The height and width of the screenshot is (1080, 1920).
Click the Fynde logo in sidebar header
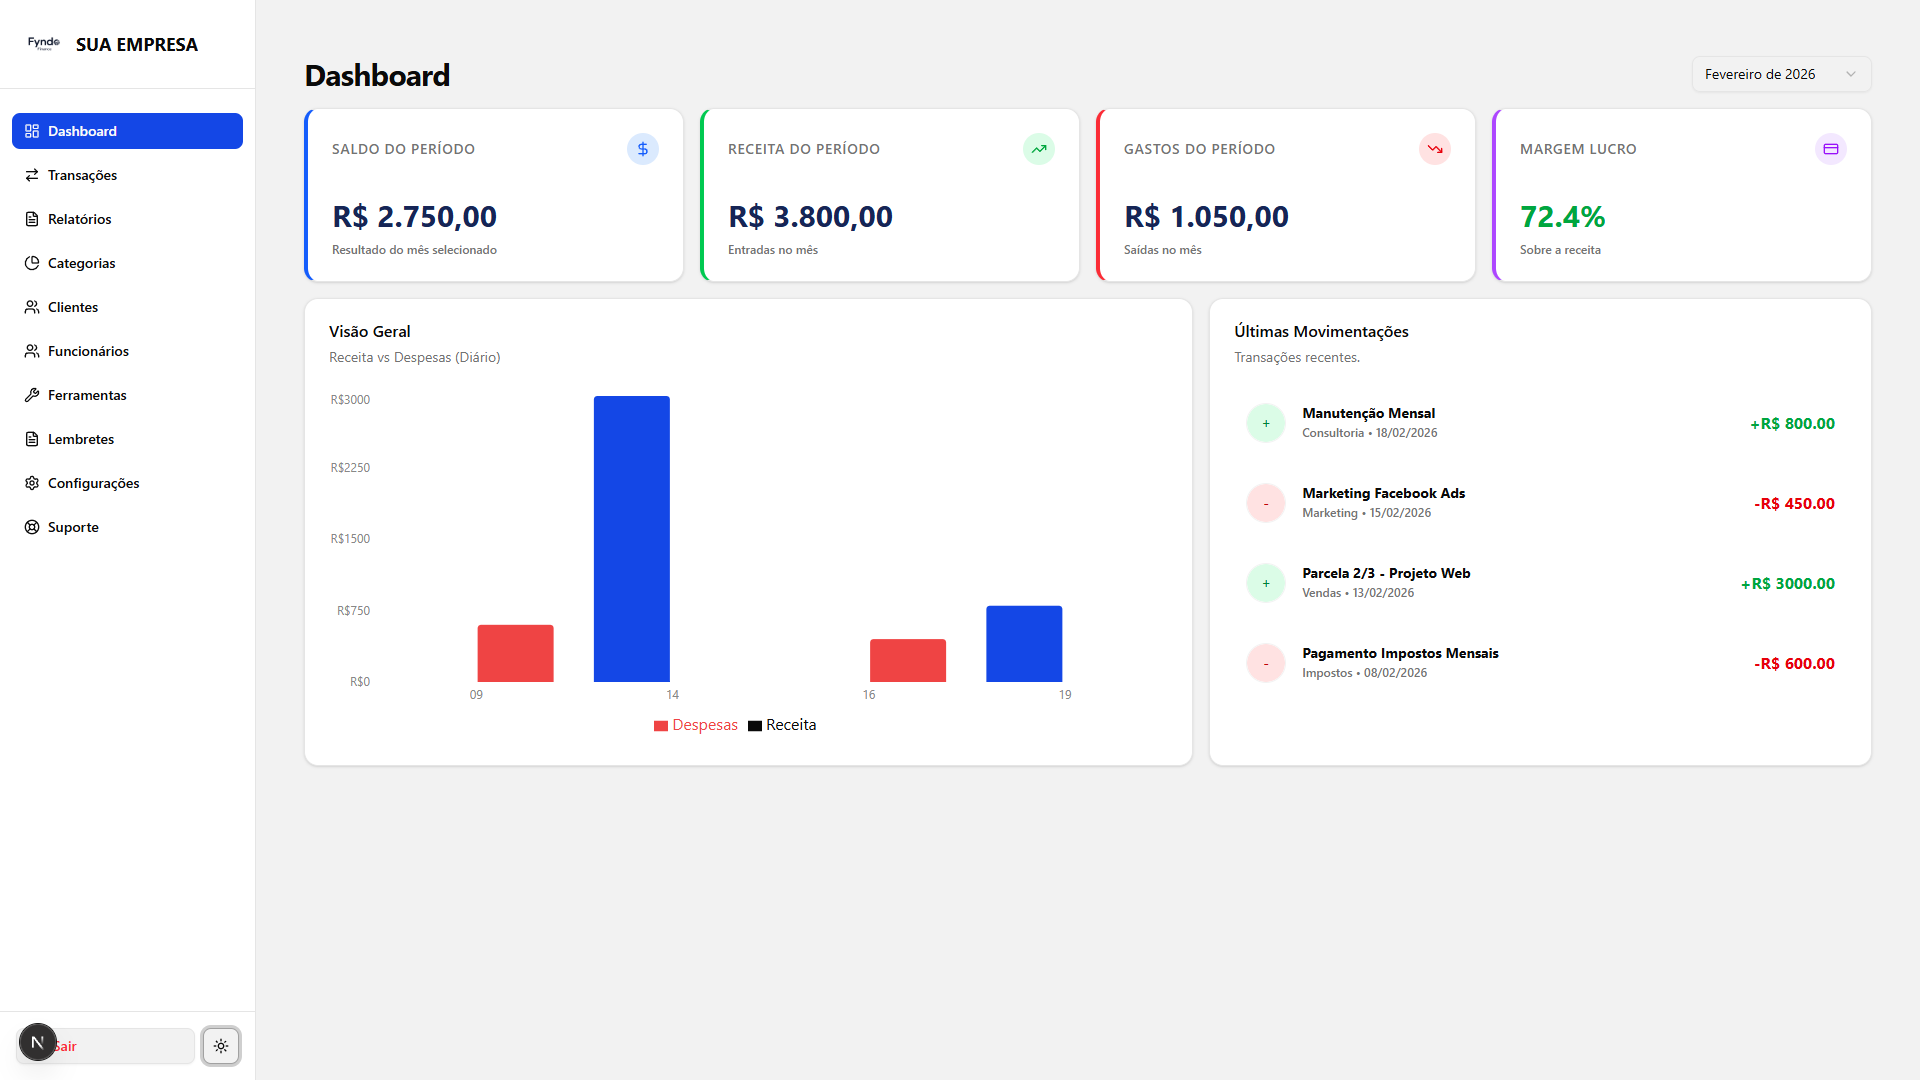[44, 44]
